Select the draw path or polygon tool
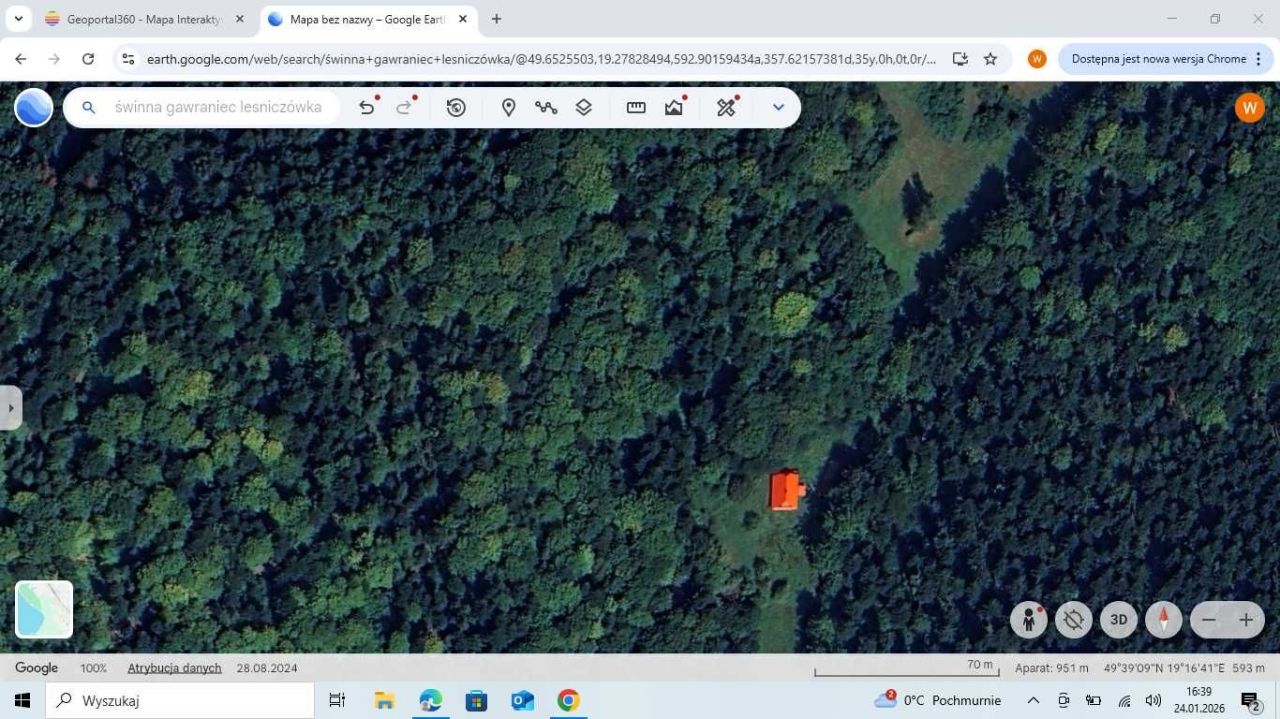 point(546,107)
